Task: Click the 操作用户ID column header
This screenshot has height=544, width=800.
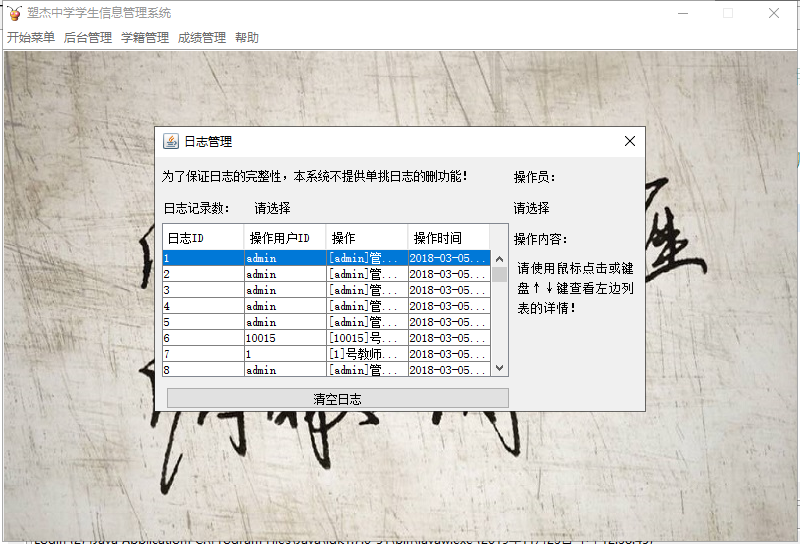Action: (x=285, y=238)
